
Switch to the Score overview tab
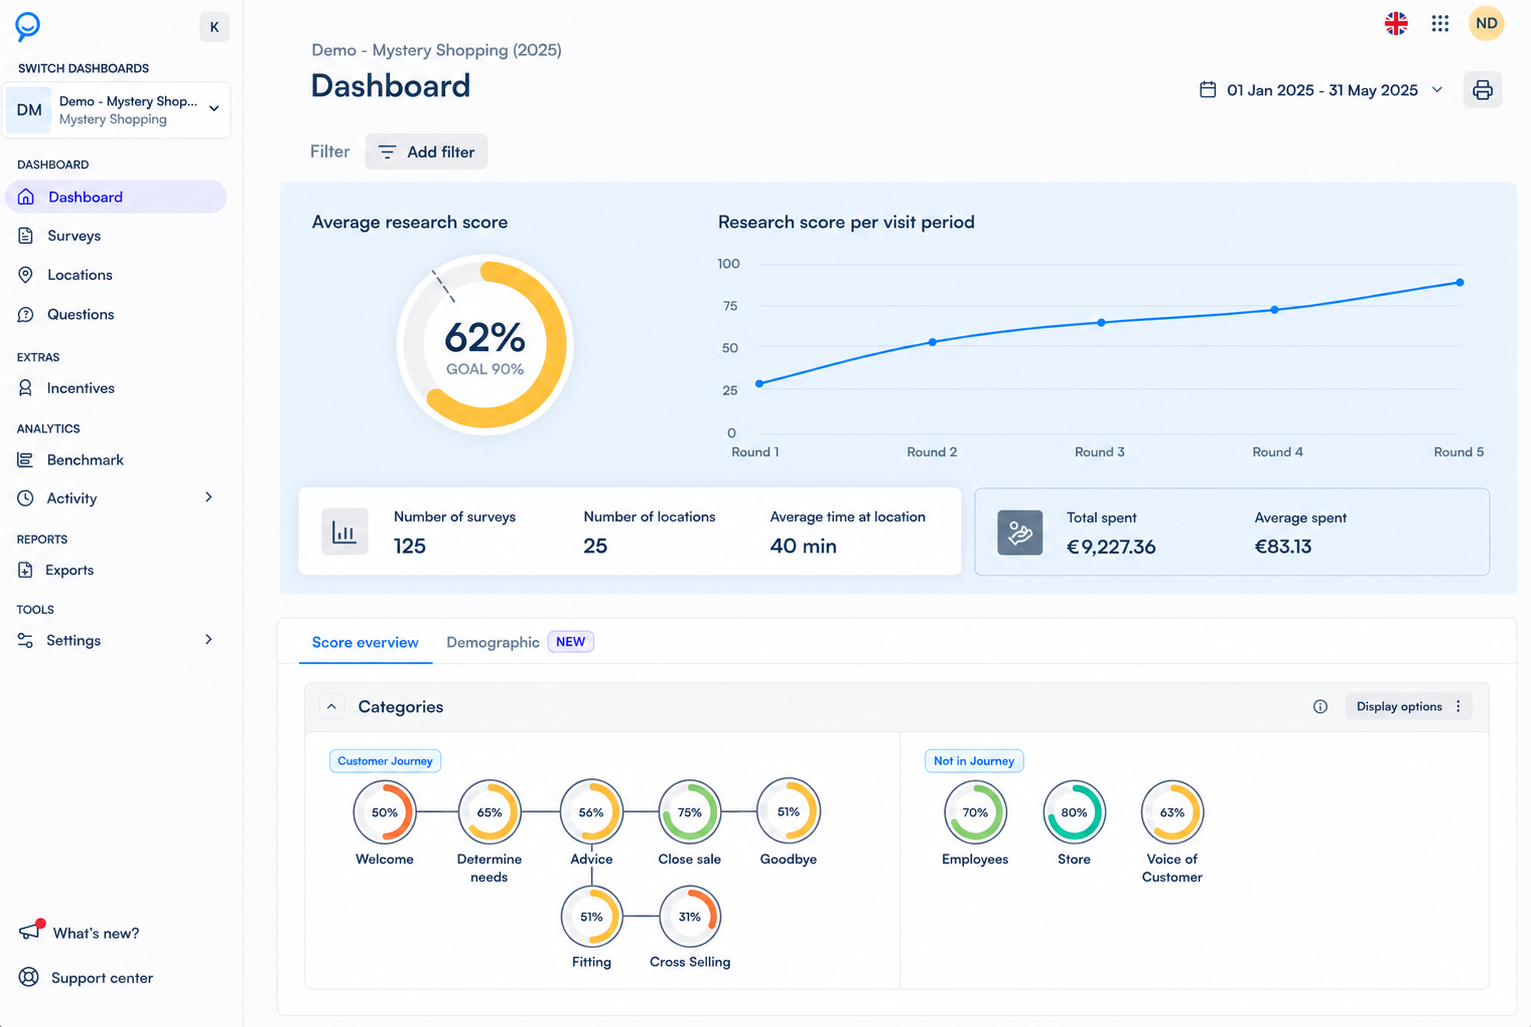point(365,642)
